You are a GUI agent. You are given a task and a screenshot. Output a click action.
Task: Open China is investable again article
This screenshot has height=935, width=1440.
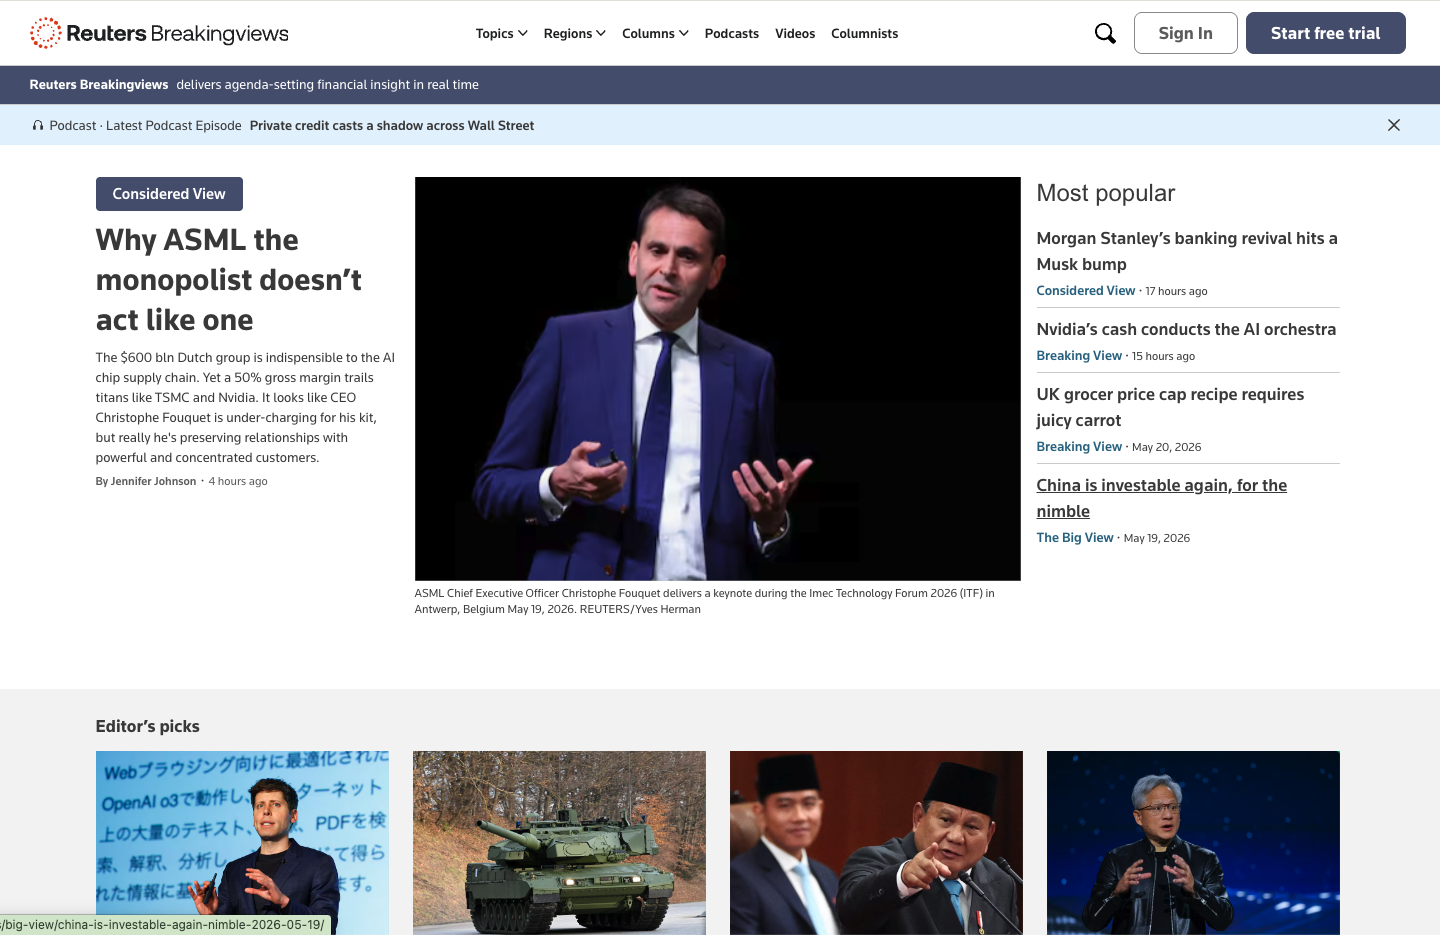pyautogui.click(x=1162, y=498)
